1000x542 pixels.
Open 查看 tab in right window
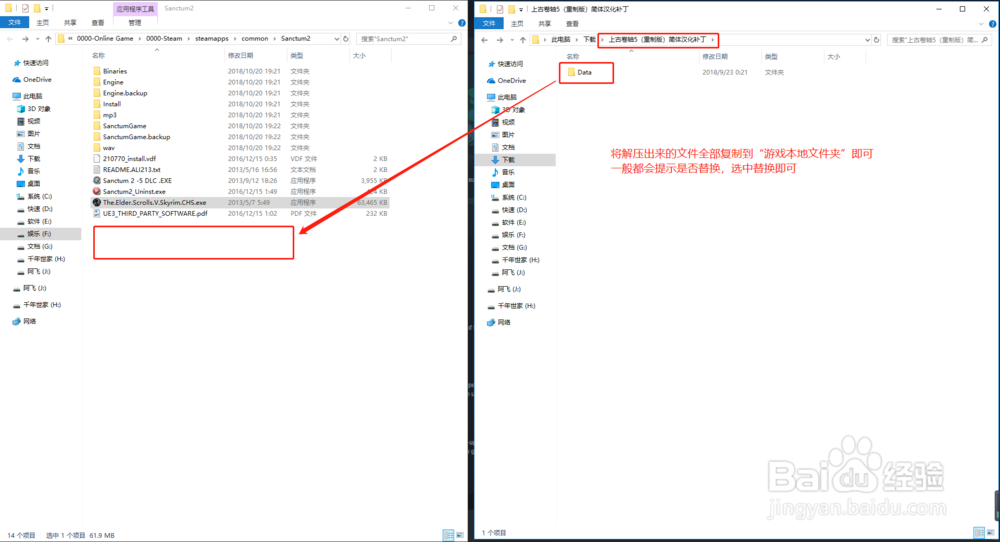572,24
